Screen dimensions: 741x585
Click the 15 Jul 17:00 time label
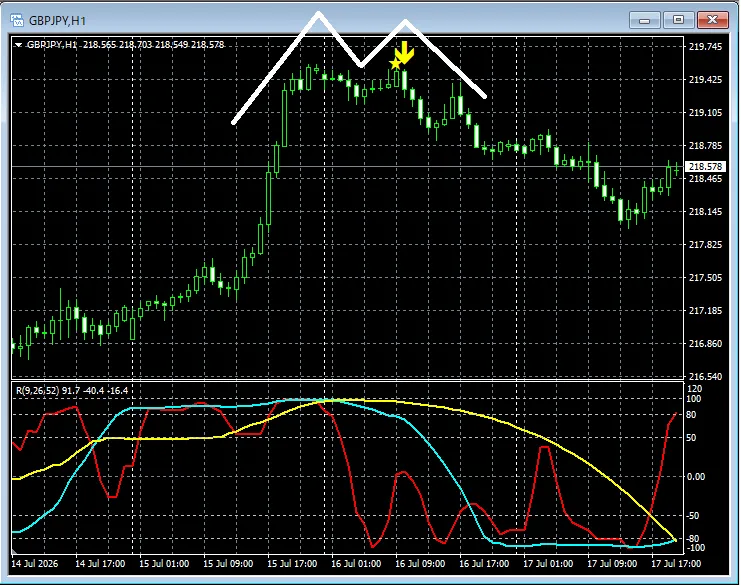click(x=292, y=564)
